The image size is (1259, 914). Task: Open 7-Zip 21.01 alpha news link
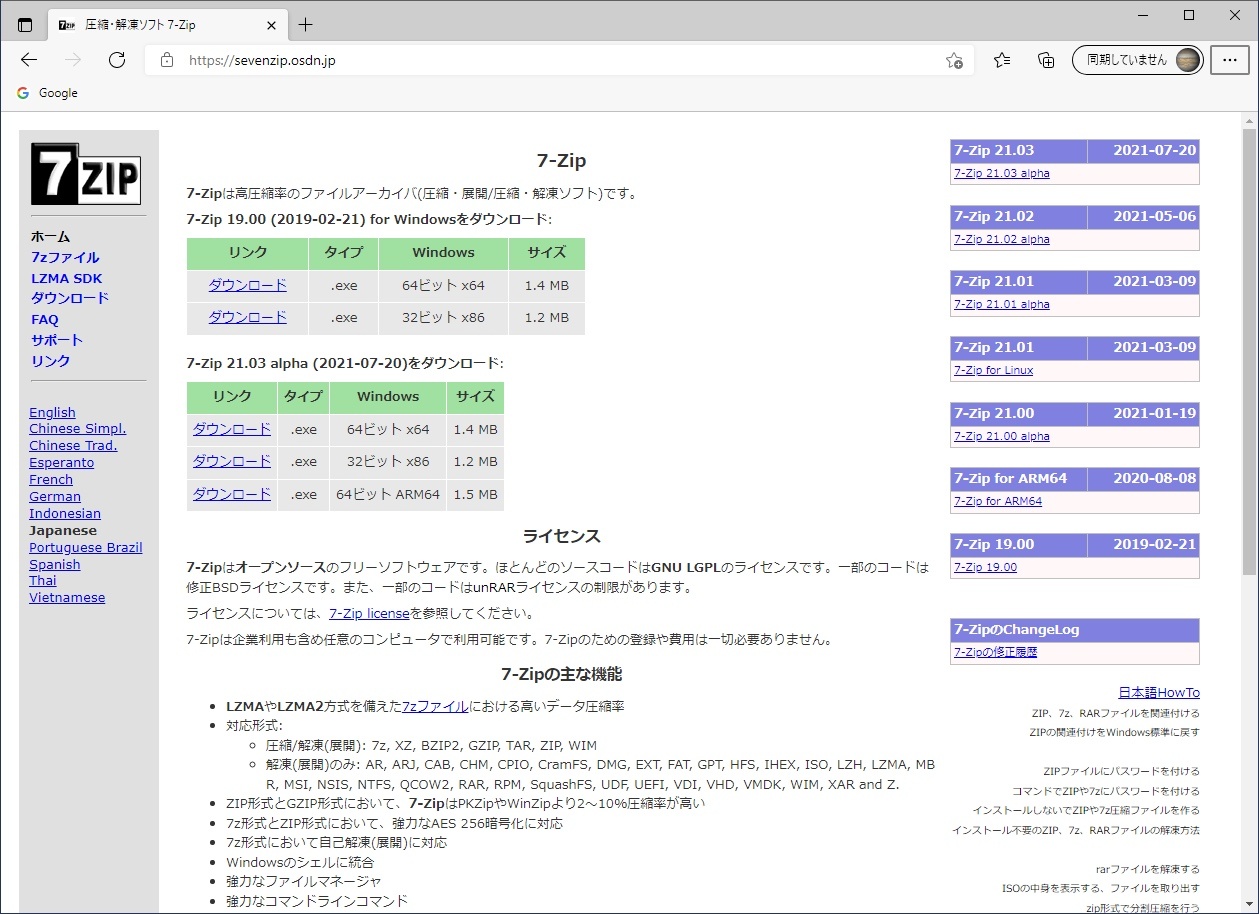coord(1002,304)
